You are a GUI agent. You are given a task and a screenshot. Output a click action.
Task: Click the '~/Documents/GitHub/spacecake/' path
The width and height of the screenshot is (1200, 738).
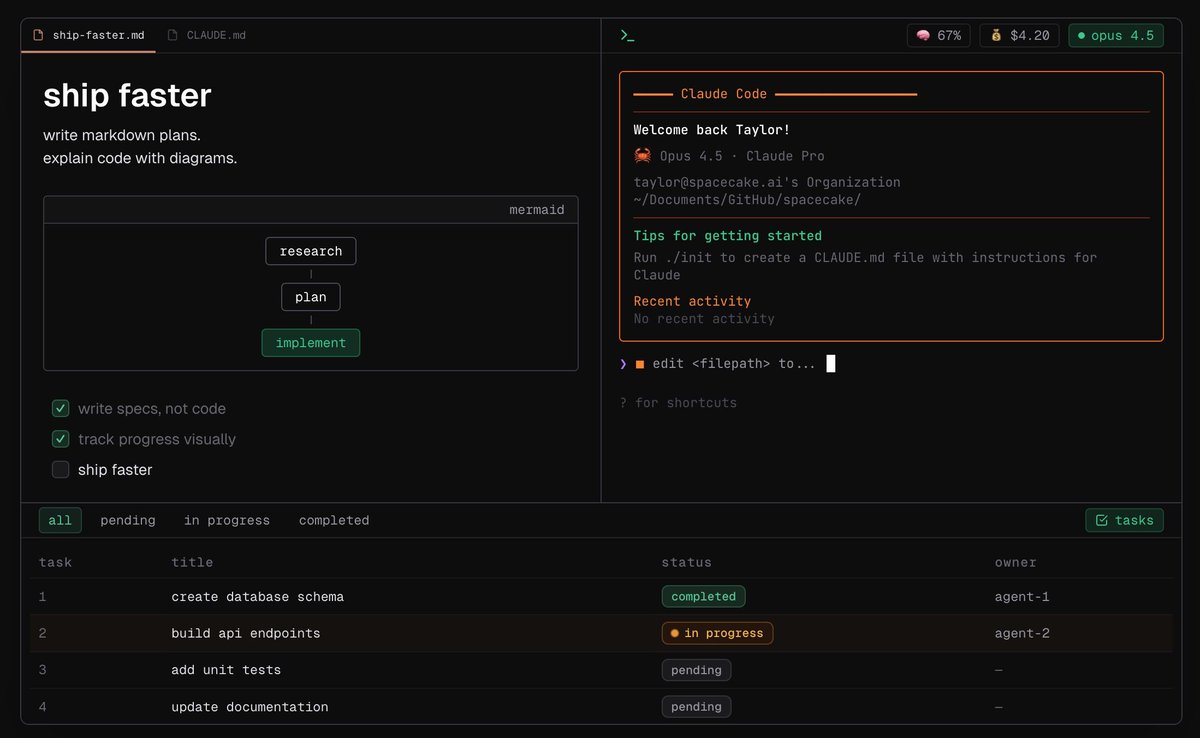tap(748, 199)
